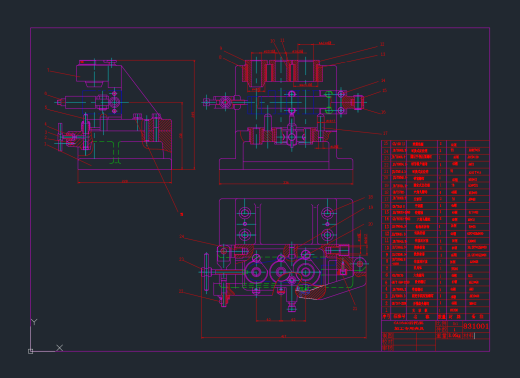Screen dimensions: 520x378
Task: Click the X axis label of UCS icon
Action: (60, 348)
